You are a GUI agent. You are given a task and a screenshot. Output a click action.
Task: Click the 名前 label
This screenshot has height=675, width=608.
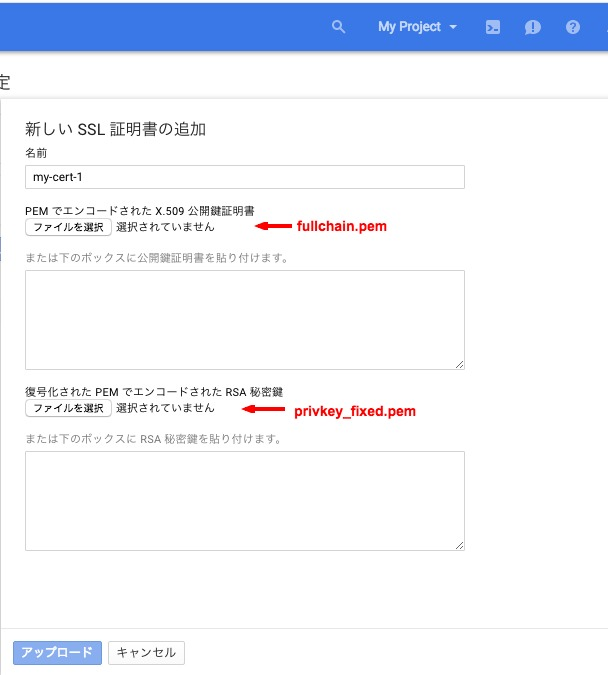click(x=36, y=153)
